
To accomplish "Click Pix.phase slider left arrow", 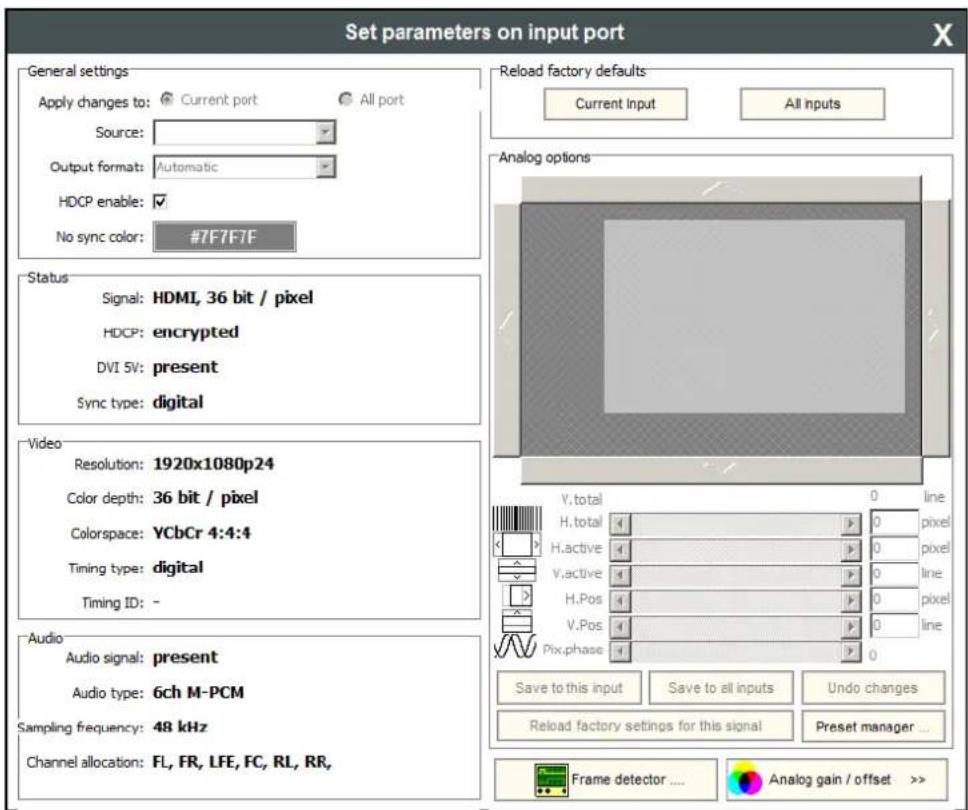I will [x=620, y=651].
